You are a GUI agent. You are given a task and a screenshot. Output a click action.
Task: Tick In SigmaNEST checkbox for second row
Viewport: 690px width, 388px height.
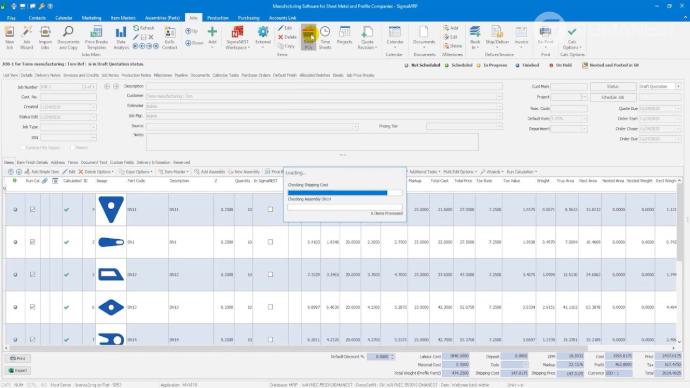click(270, 242)
